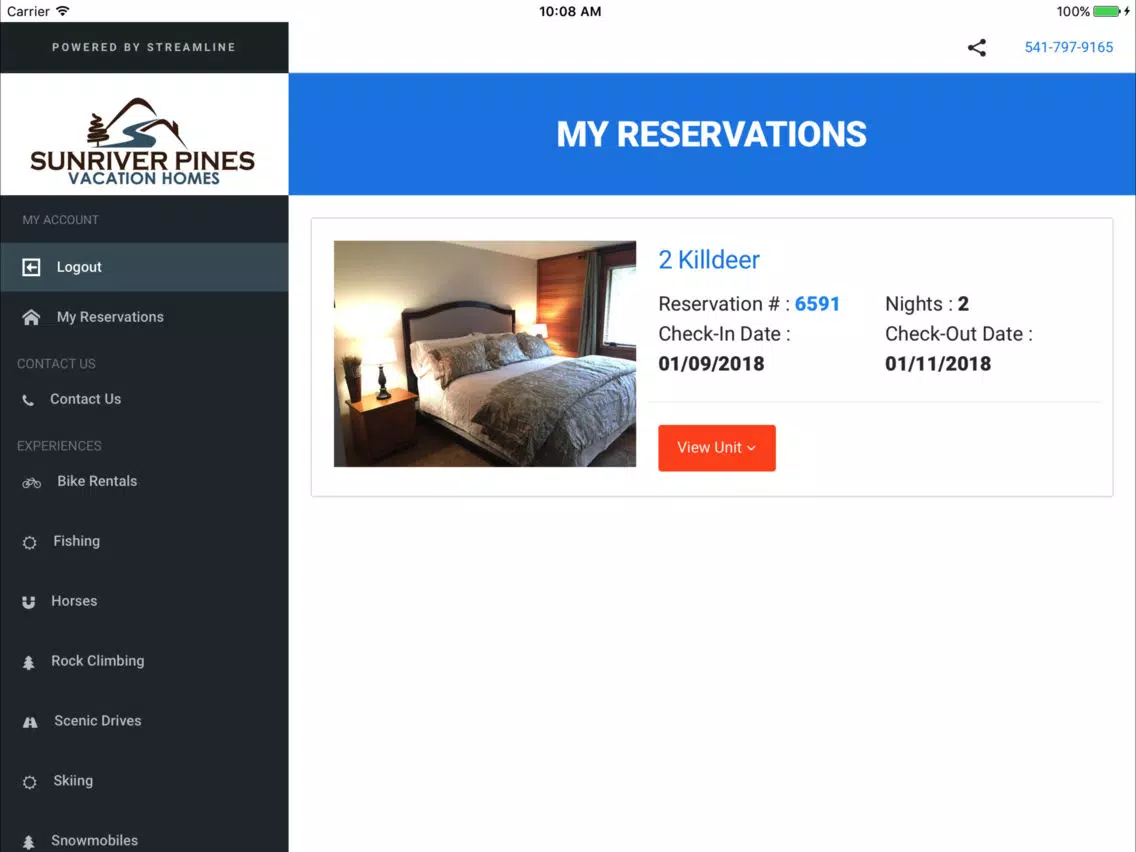Click check-in date 01/09/2018
This screenshot has height=852, width=1136.
coord(711,364)
